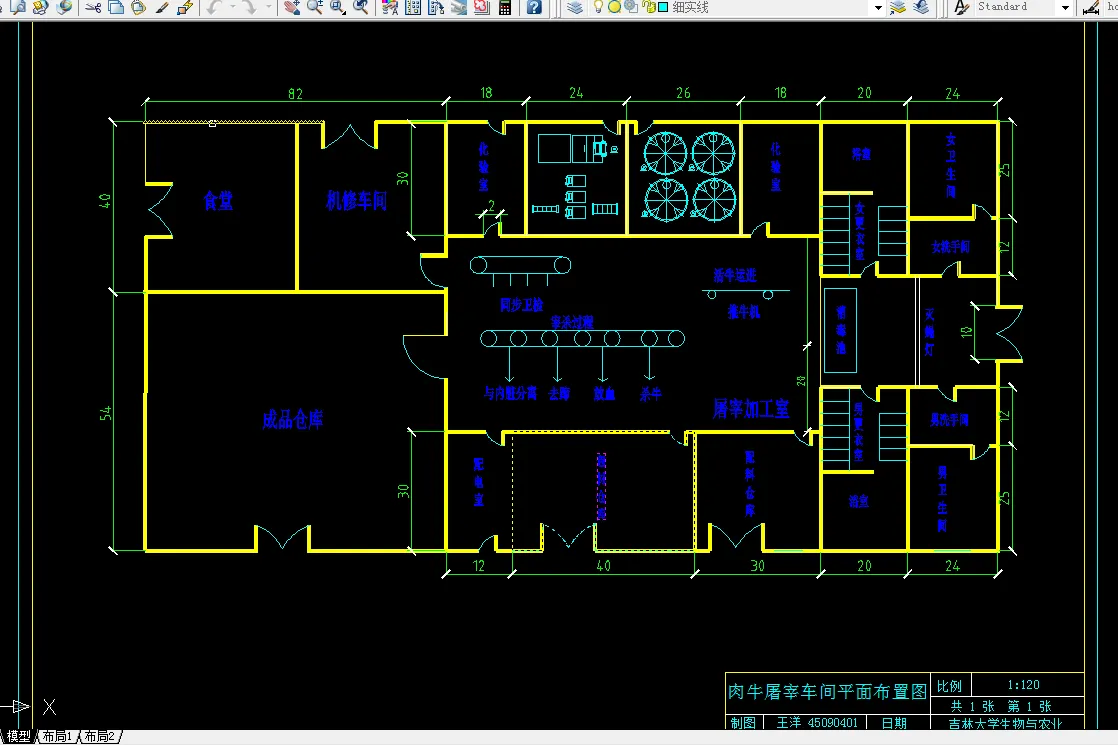Screen dimensions: 1118x746
Task: Open the Markup Set Manager icon
Action: point(482,7)
